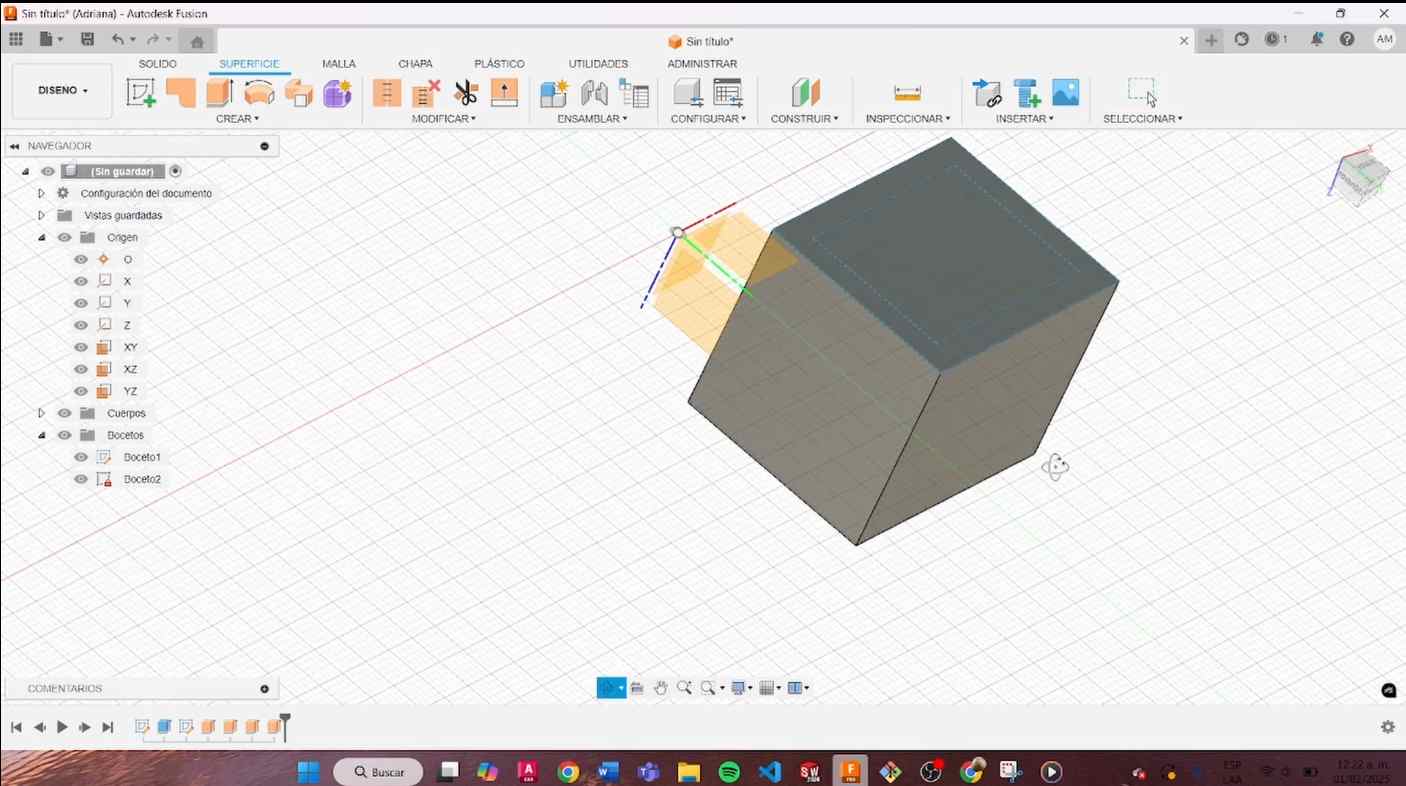
Task: Select the surface Extrude tool
Action: pos(220,93)
